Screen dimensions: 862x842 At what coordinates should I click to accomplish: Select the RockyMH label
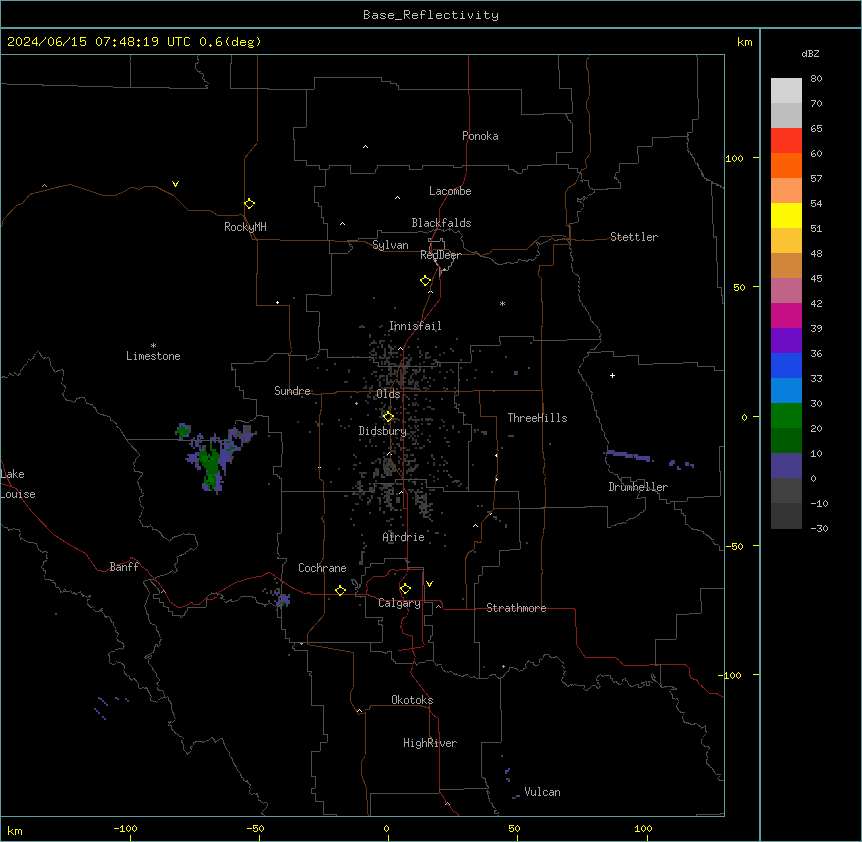pyautogui.click(x=245, y=227)
